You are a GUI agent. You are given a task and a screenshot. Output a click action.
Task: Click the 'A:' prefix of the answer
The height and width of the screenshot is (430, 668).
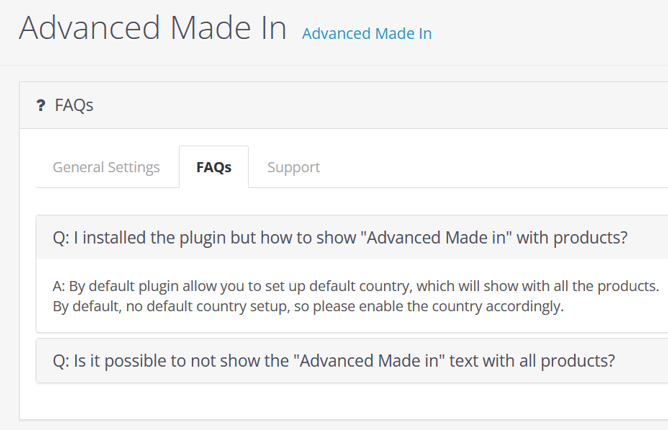click(59, 286)
